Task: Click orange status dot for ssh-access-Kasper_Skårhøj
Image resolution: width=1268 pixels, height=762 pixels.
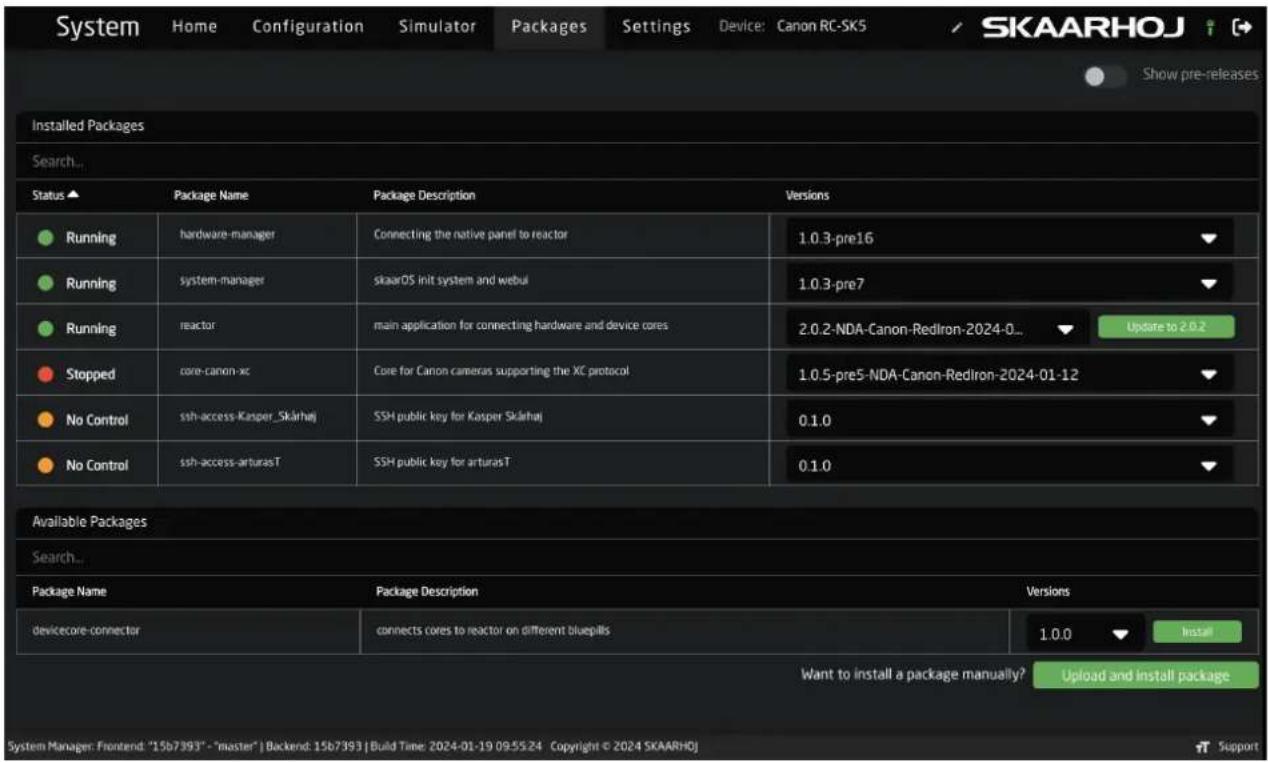Action: click(45, 420)
